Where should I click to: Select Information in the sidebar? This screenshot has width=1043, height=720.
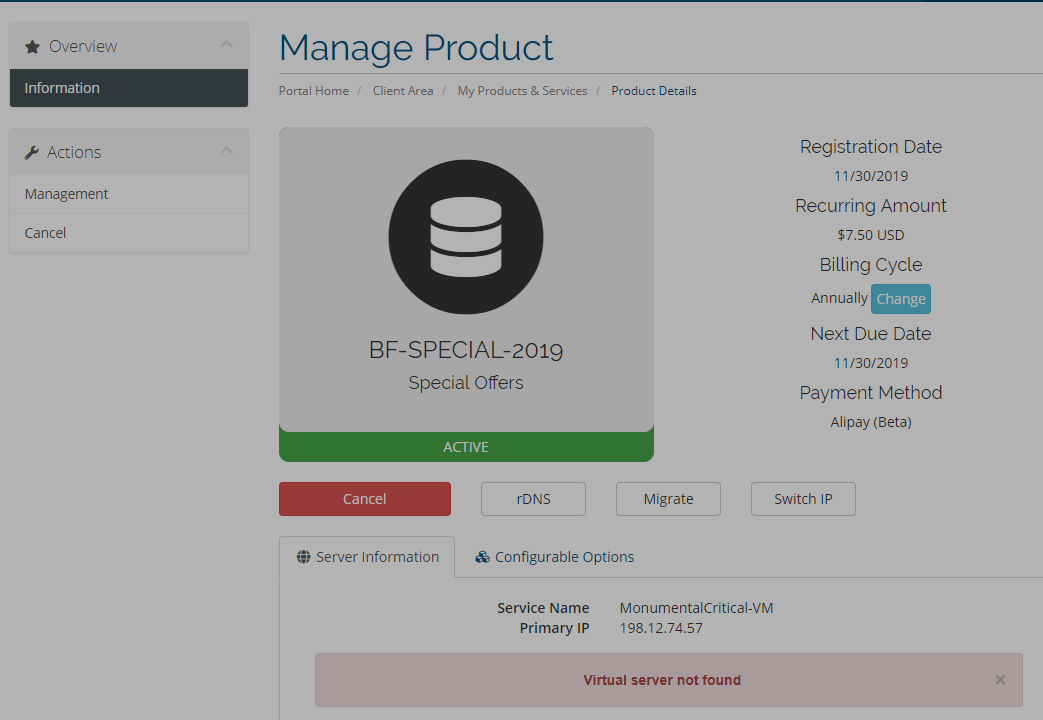tap(62, 88)
